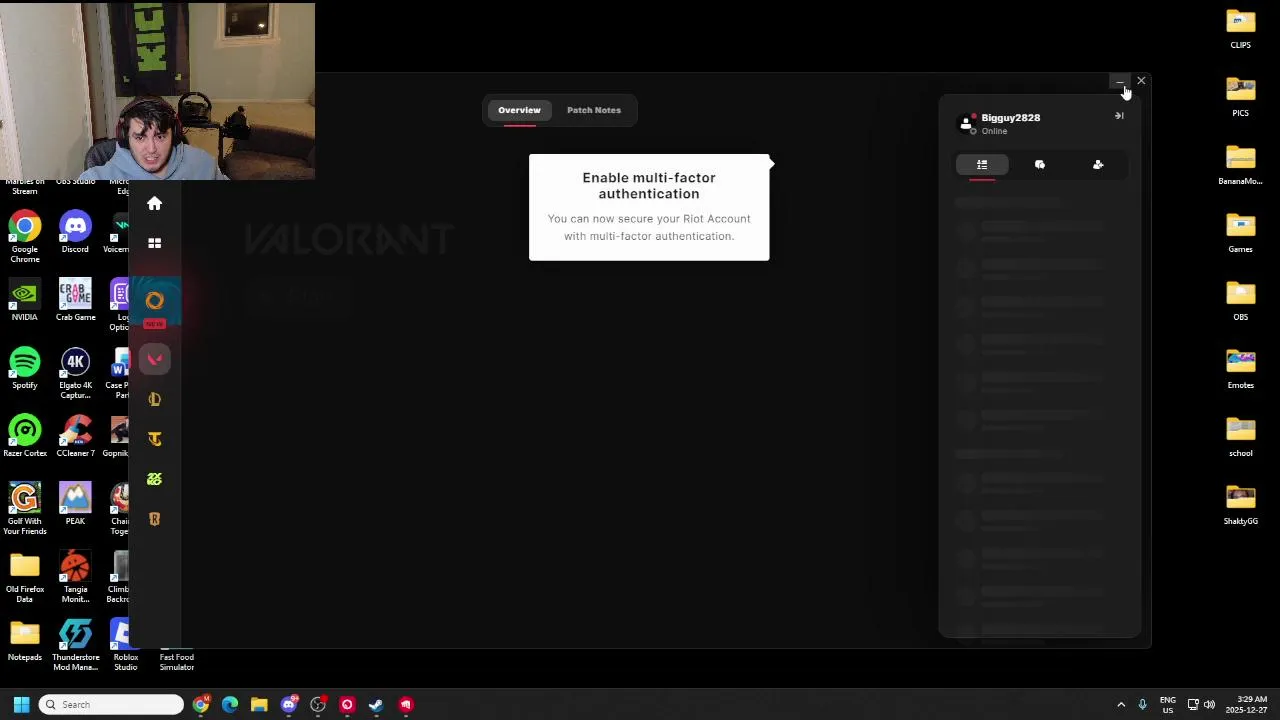Open the friends list tab
Screen dimensions: 1280x720
click(x=982, y=165)
